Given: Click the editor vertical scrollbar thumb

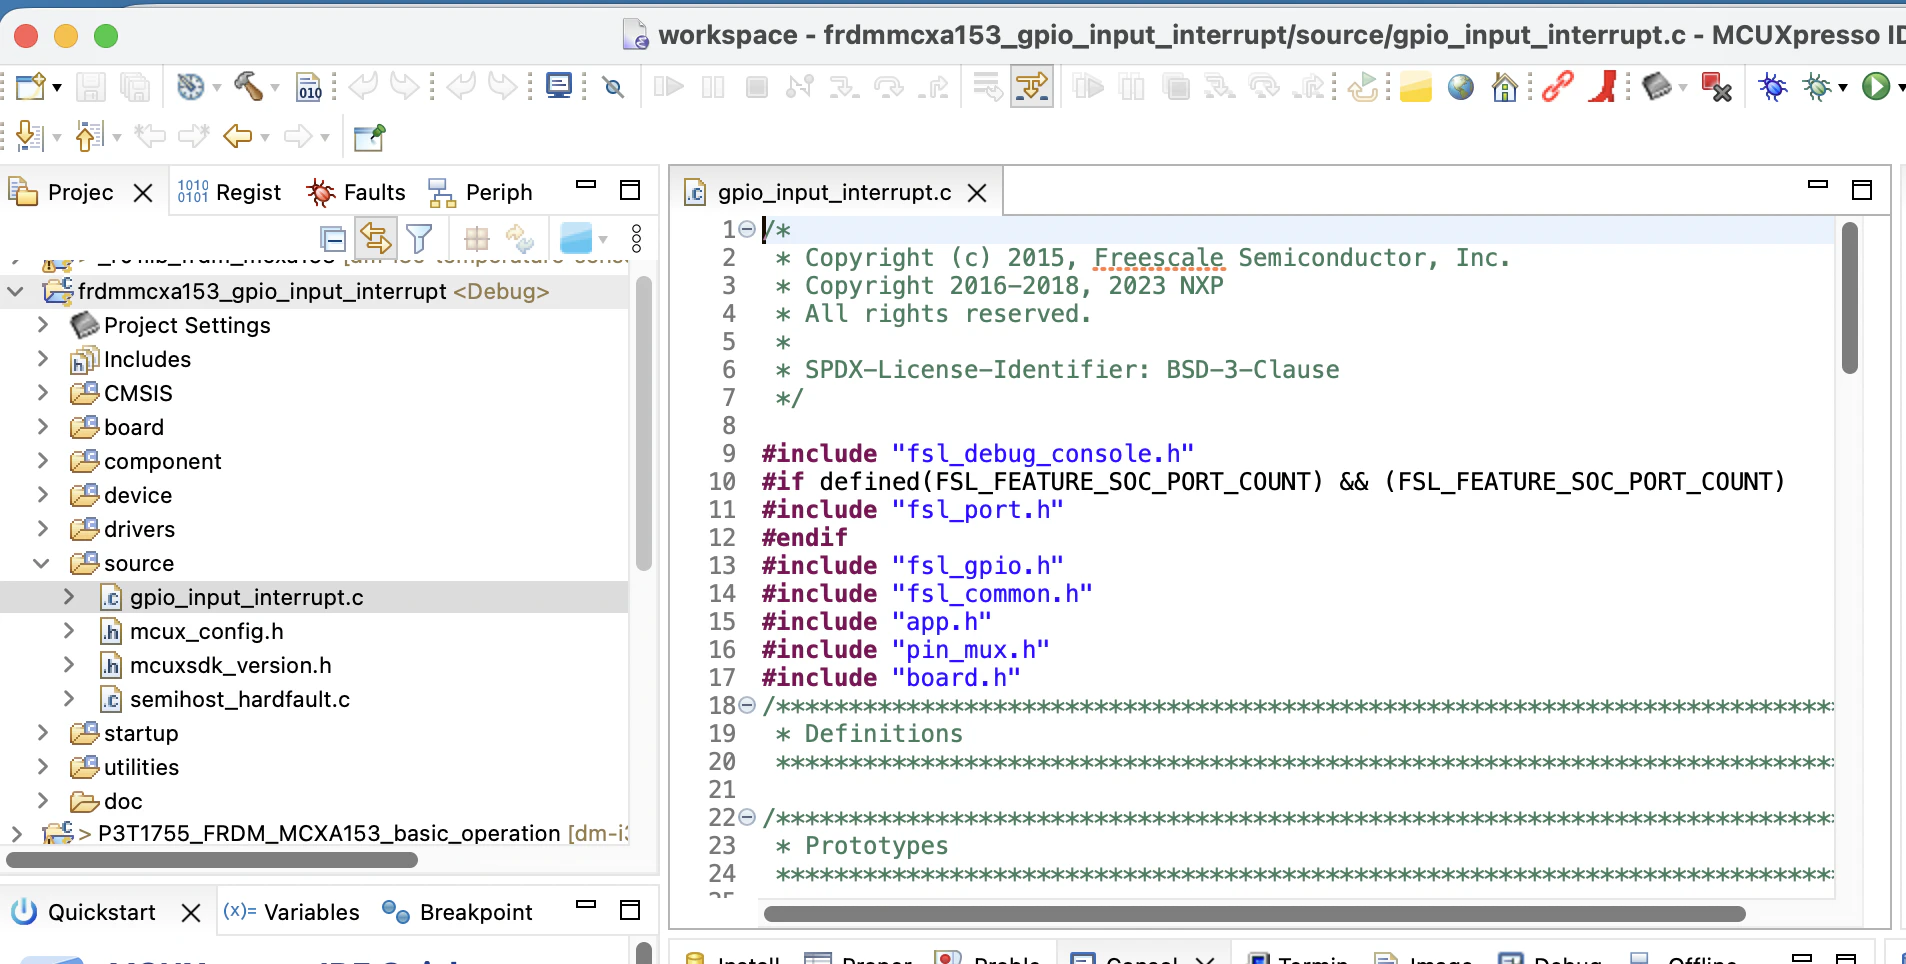Looking at the screenshot, I should [x=1850, y=298].
